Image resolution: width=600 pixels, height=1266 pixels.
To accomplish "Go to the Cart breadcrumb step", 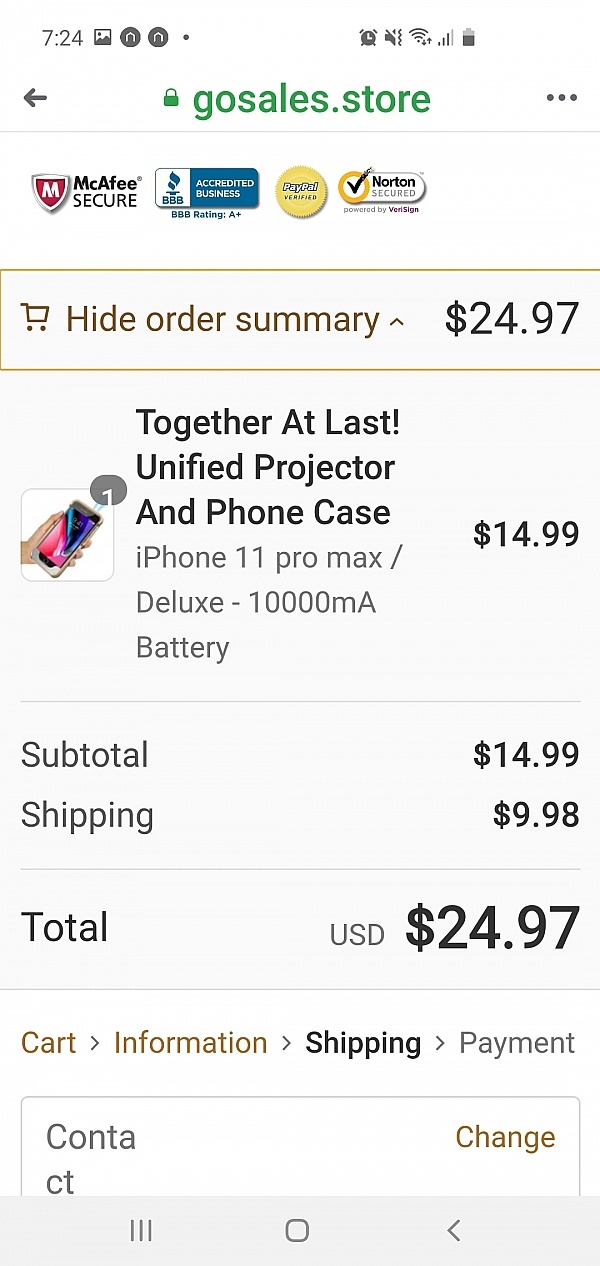I will tap(48, 1043).
